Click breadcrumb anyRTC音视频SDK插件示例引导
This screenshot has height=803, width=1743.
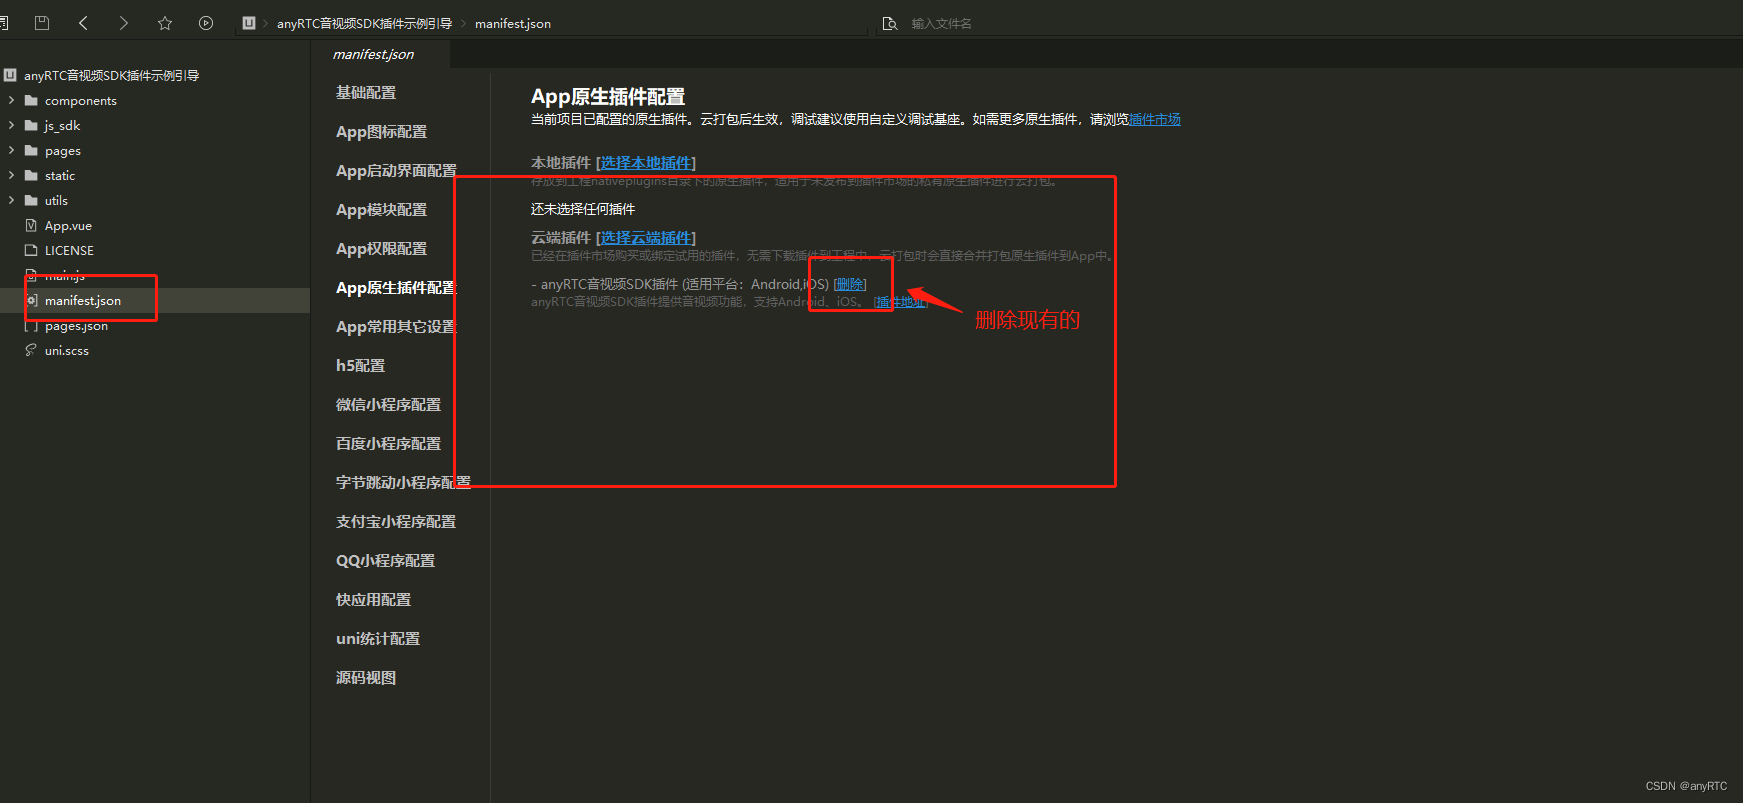[364, 23]
